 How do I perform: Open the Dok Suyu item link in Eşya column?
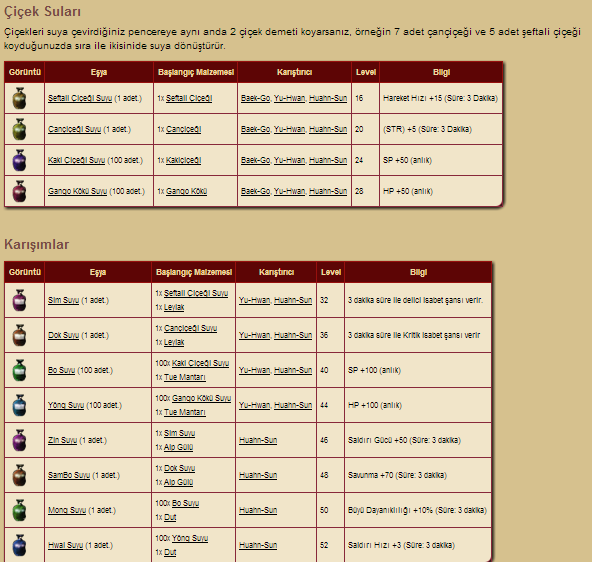coord(63,335)
